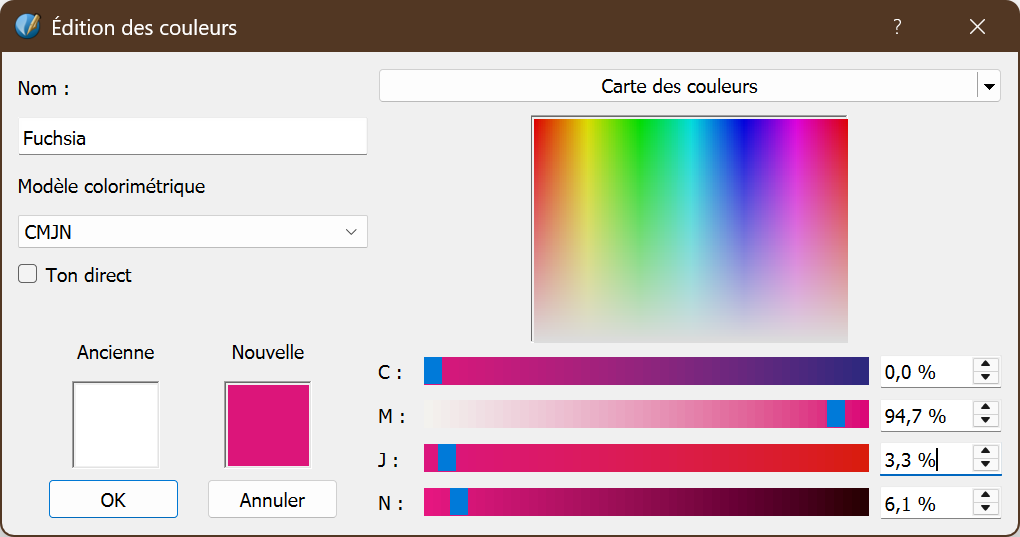
Task: Click the Nouvelle fuchsia color swatch
Action: click(268, 425)
